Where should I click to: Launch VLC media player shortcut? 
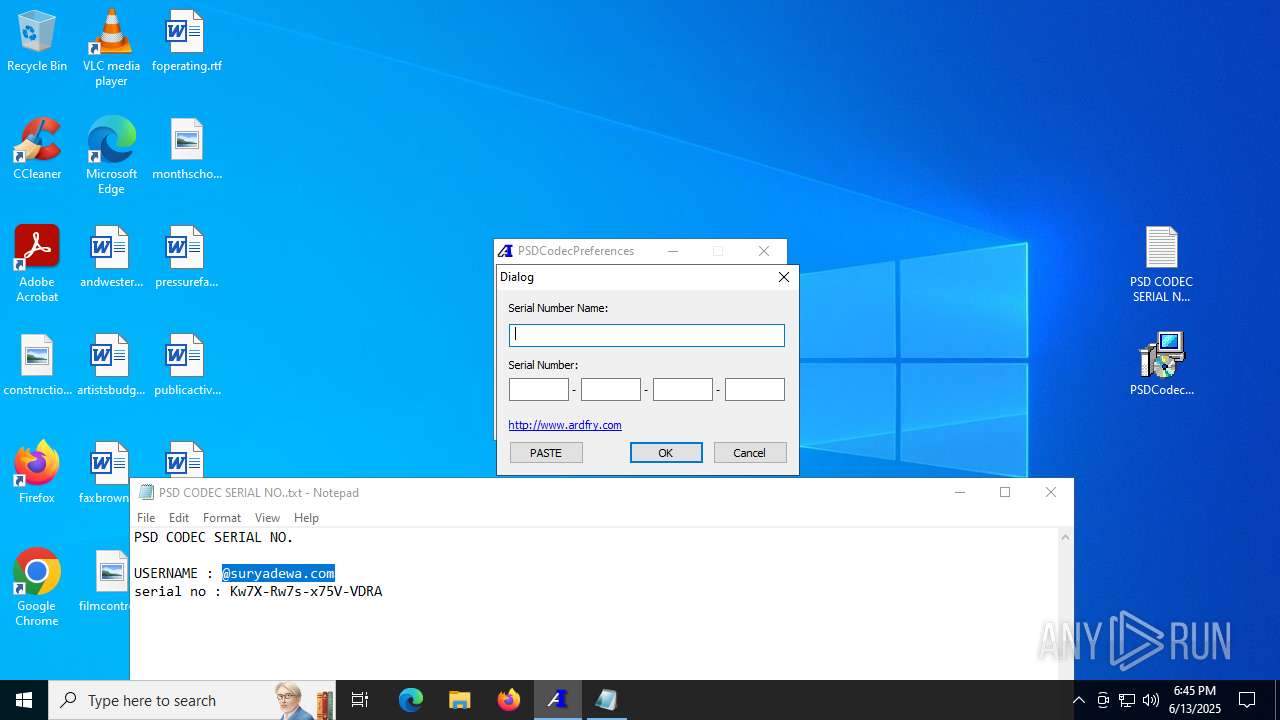click(111, 48)
